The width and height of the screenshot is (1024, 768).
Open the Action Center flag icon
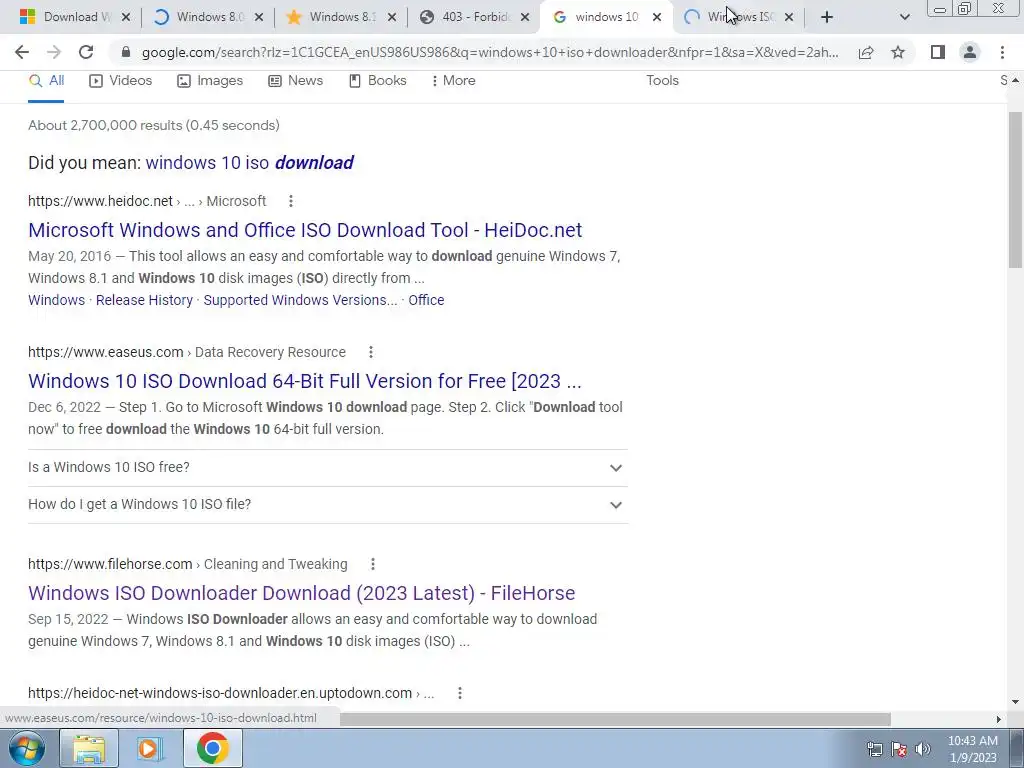tap(899, 749)
